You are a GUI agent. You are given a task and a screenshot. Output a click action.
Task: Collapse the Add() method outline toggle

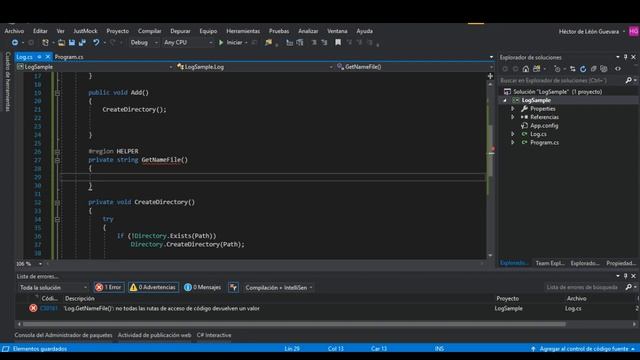57,93
